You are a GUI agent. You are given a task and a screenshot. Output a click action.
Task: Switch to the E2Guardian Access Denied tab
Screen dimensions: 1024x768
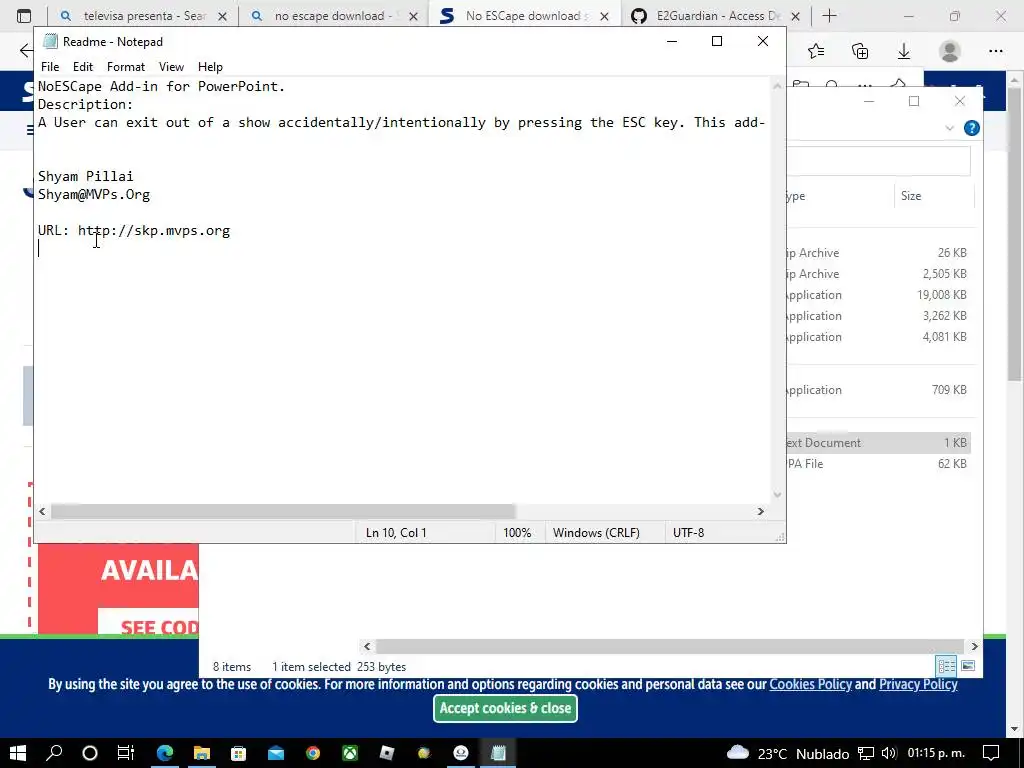(715, 16)
